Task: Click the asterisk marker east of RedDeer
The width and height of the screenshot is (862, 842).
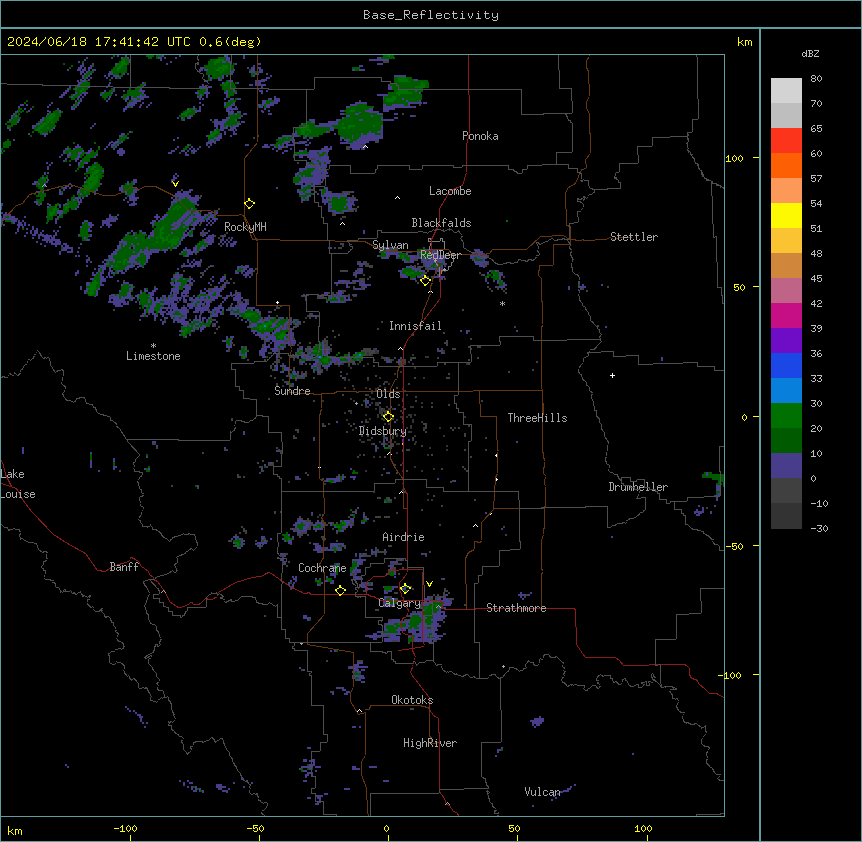Action: coord(502,303)
